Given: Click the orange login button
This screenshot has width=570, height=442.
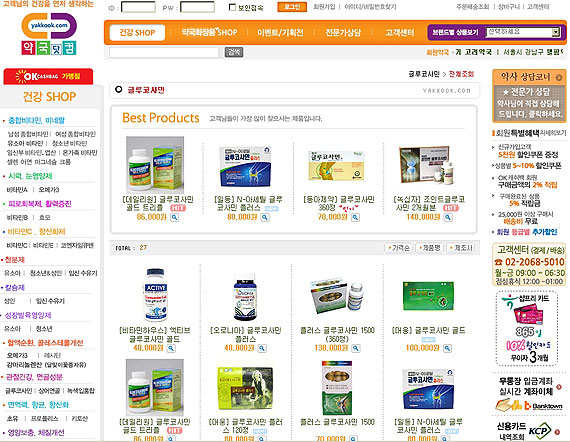Looking at the screenshot, I should (292, 7).
